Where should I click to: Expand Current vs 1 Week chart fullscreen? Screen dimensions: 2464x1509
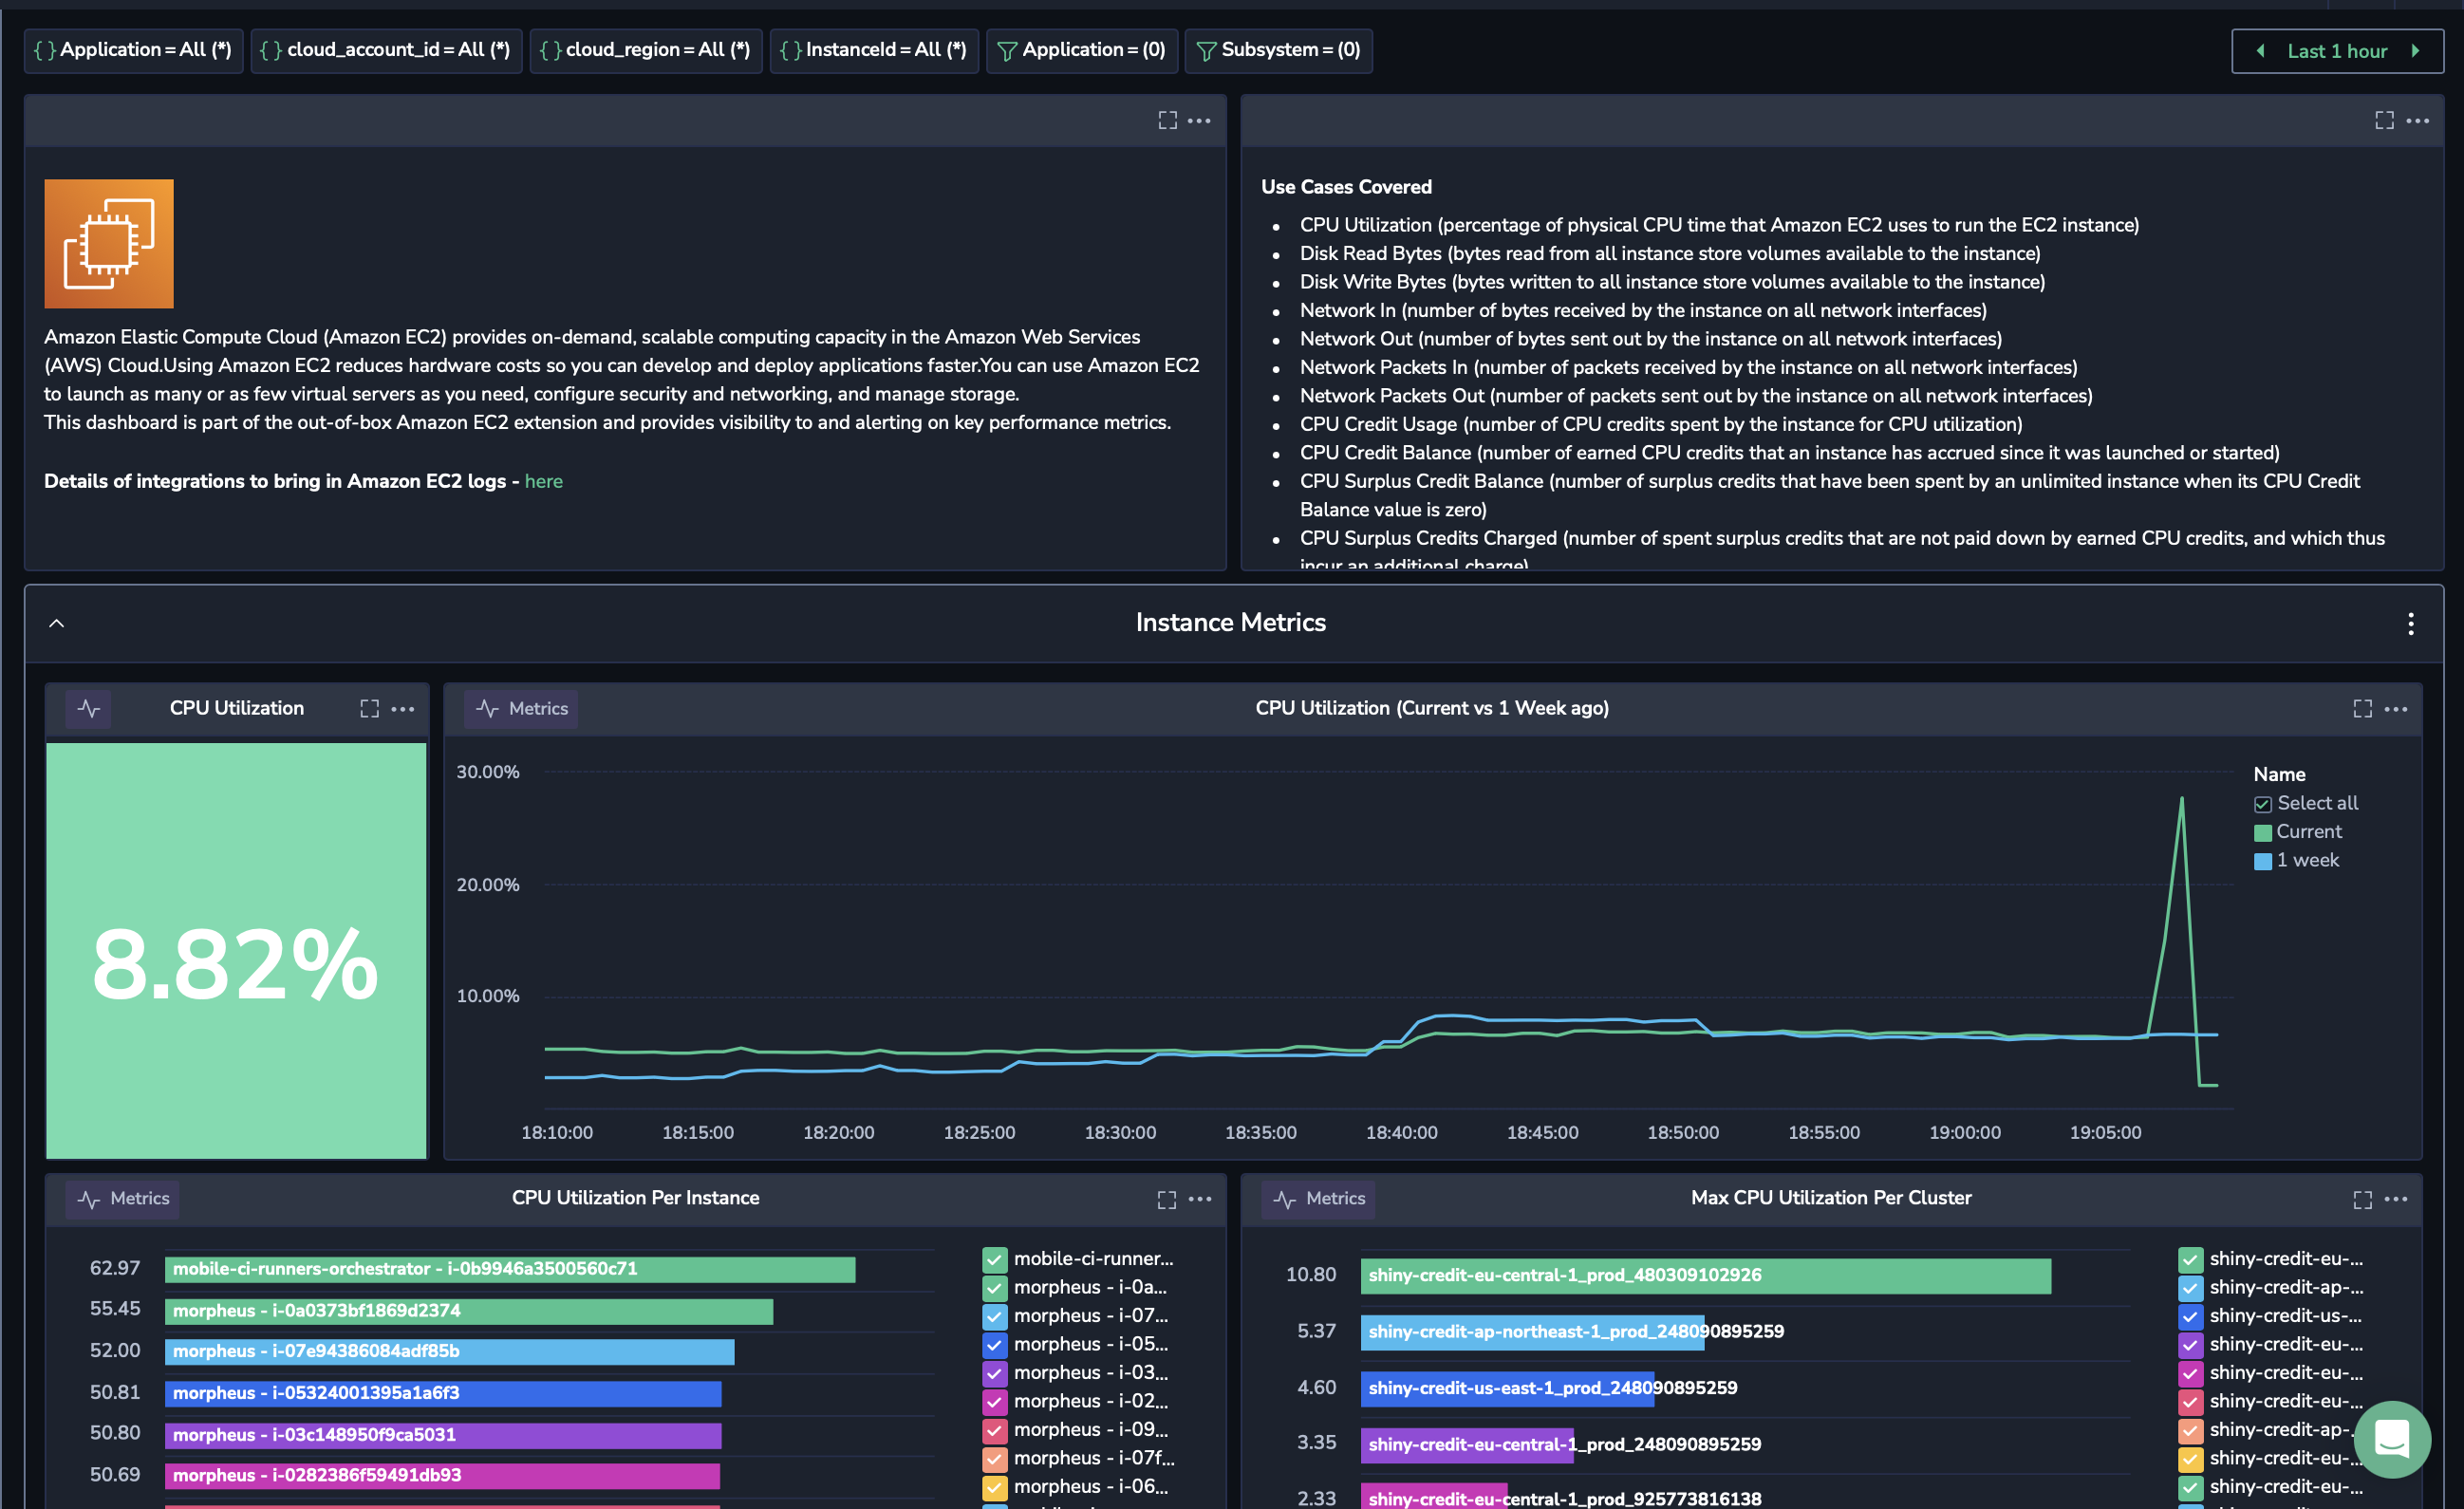[x=2362, y=708]
